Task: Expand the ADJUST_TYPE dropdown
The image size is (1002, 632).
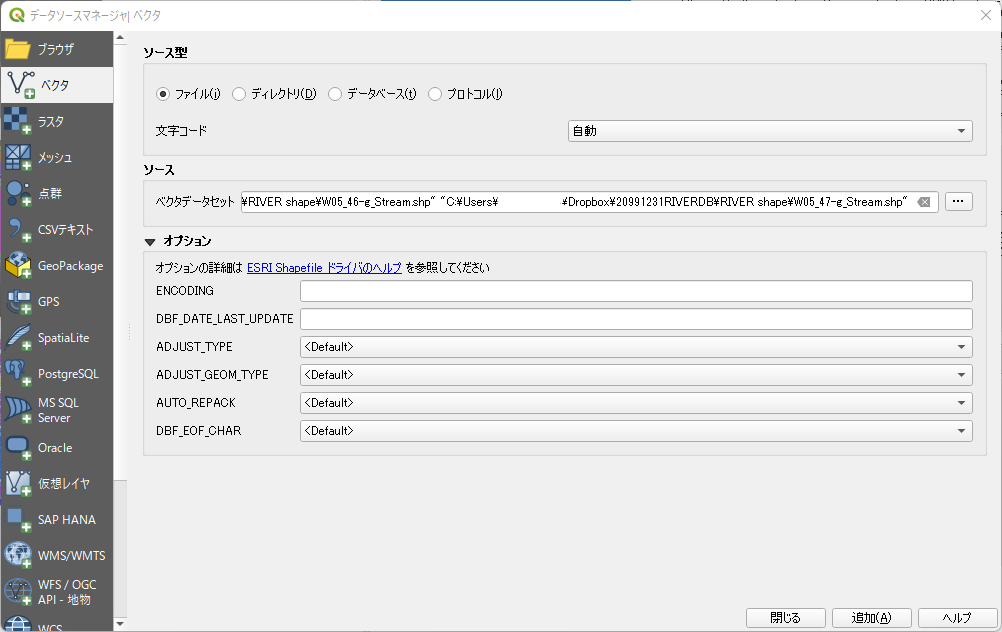Action: tap(636, 347)
